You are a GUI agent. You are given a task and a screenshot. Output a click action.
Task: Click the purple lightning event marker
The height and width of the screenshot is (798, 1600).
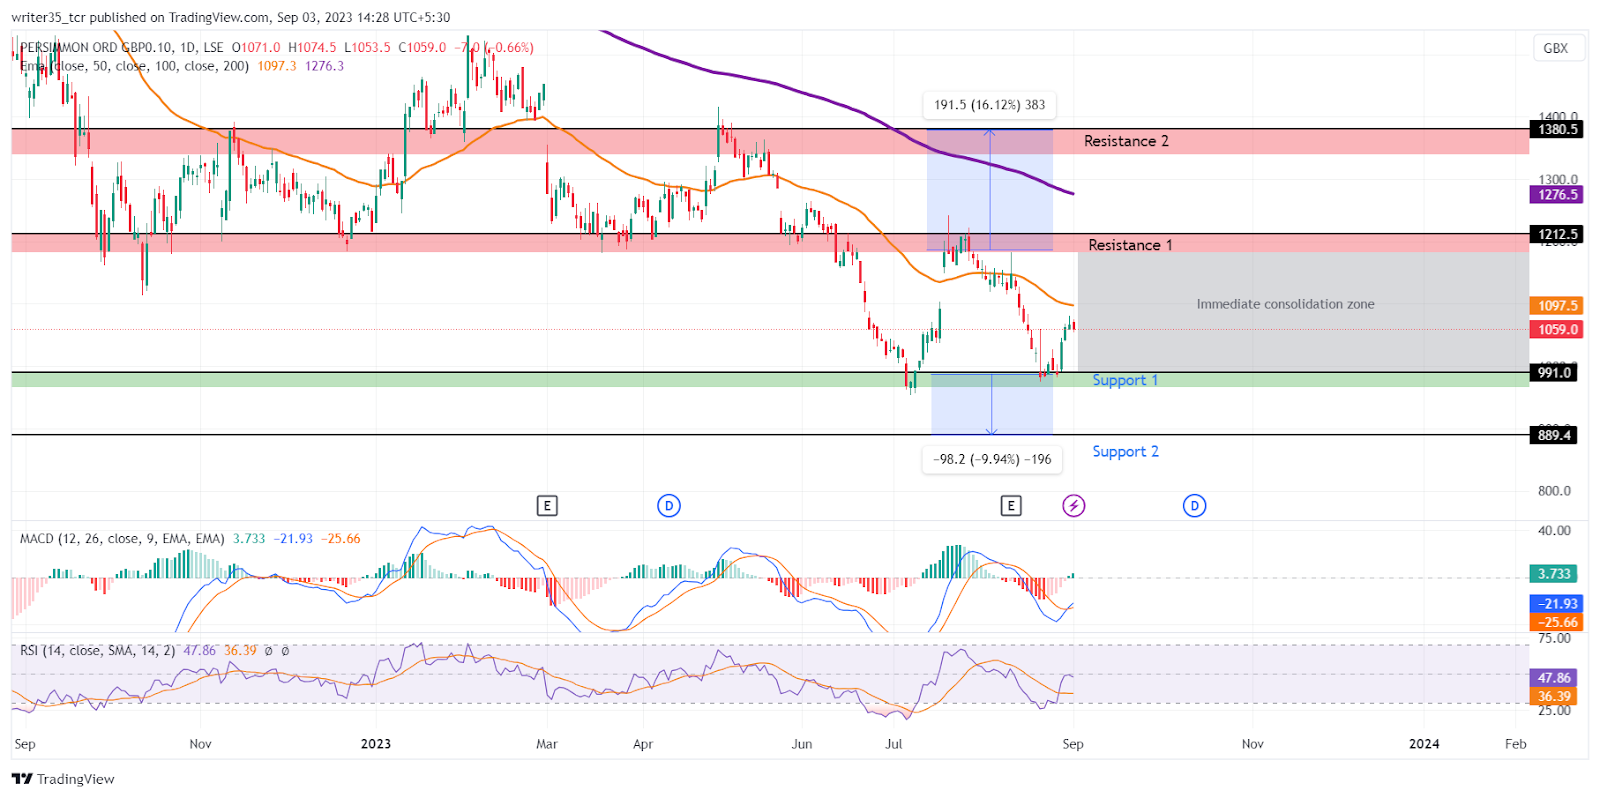(1074, 506)
